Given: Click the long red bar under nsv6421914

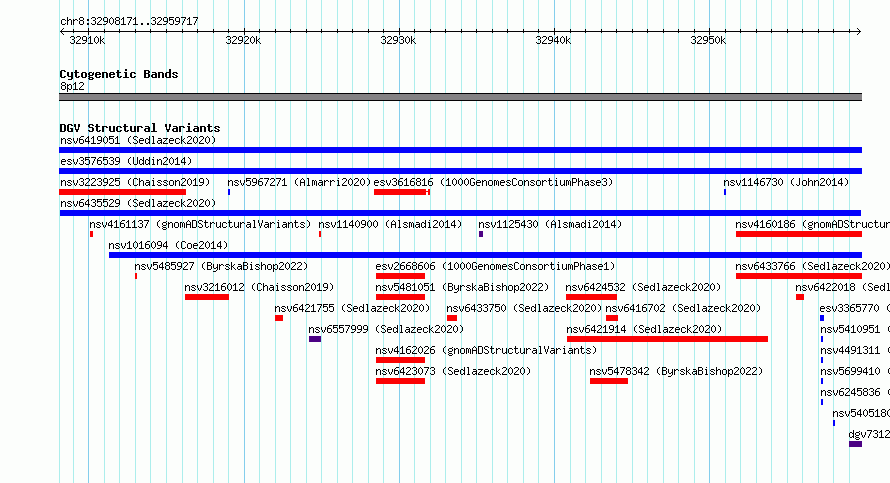Looking at the screenshot, I should 668,339.
